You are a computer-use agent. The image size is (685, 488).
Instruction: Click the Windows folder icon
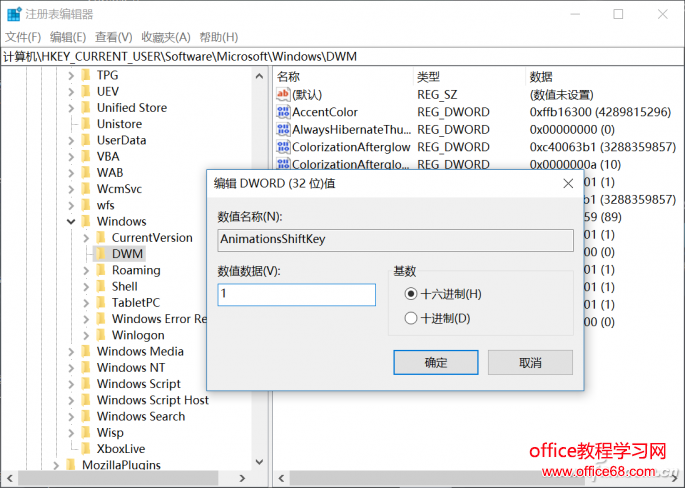(x=86, y=221)
